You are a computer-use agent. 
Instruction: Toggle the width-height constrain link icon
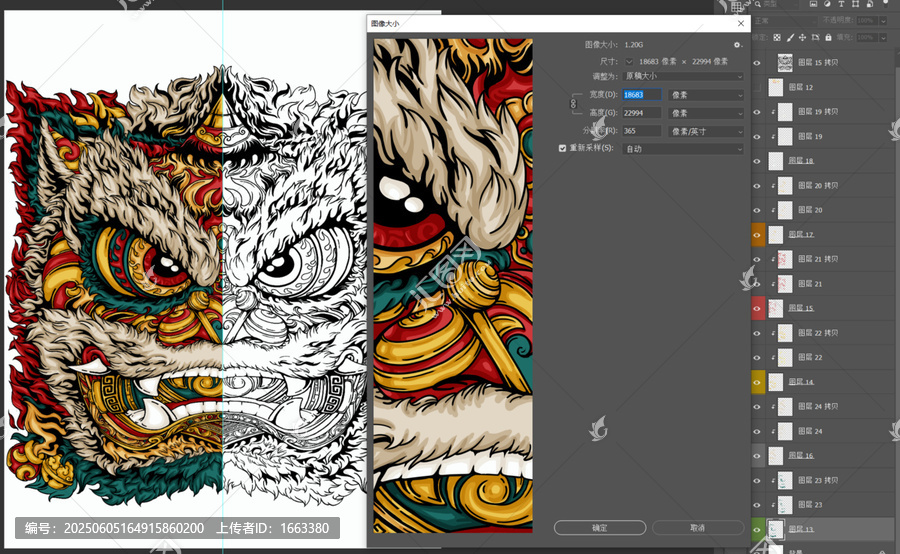point(573,104)
